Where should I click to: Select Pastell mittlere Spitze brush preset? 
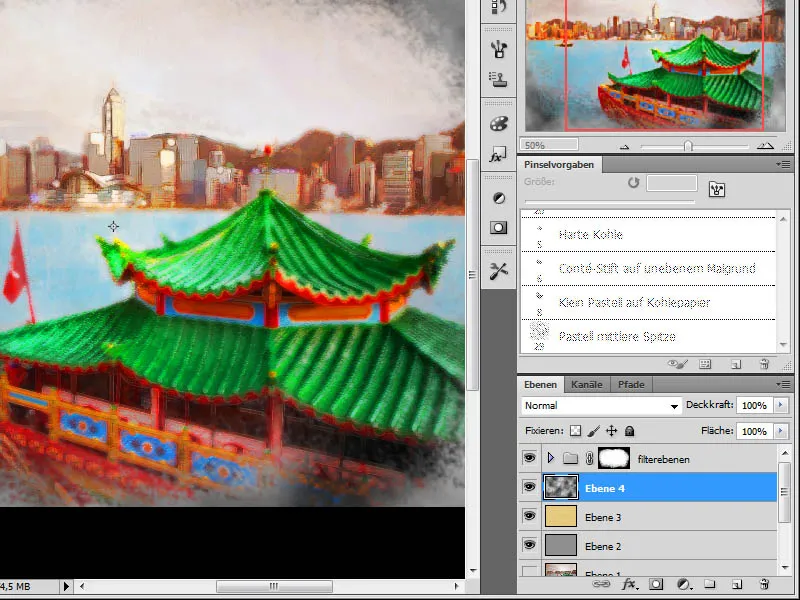pyautogui.click(x=648, y=336)
